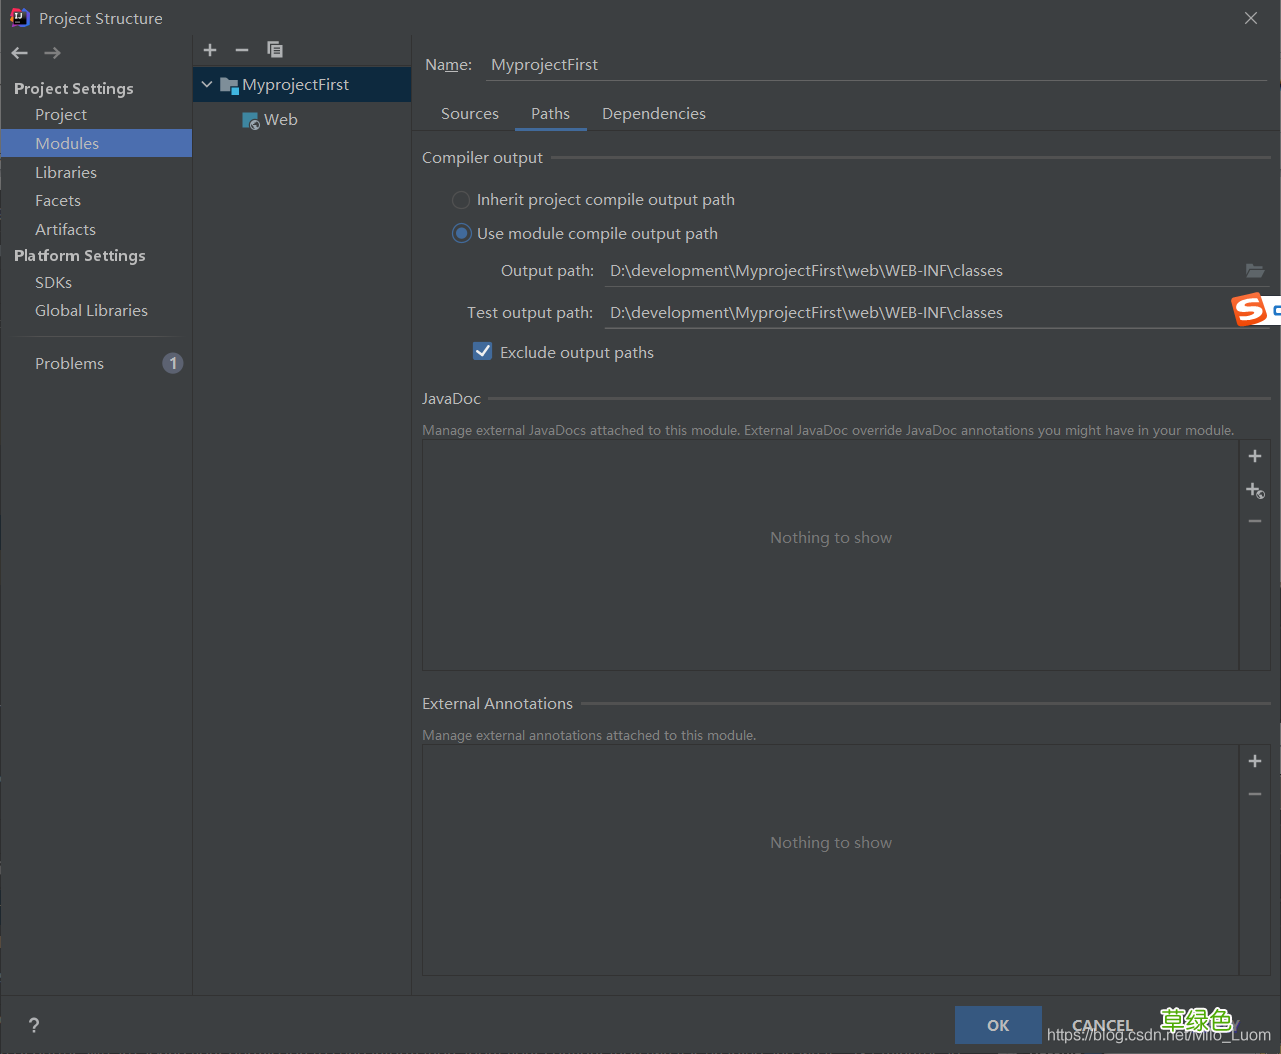Click the OK button
Screen dimensions: 1281x1054
pyautogui.click(x=997, y=1025)
